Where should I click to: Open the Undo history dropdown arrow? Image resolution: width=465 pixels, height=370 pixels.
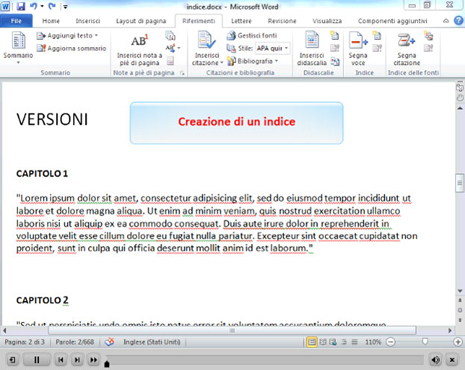pos(42,6)
